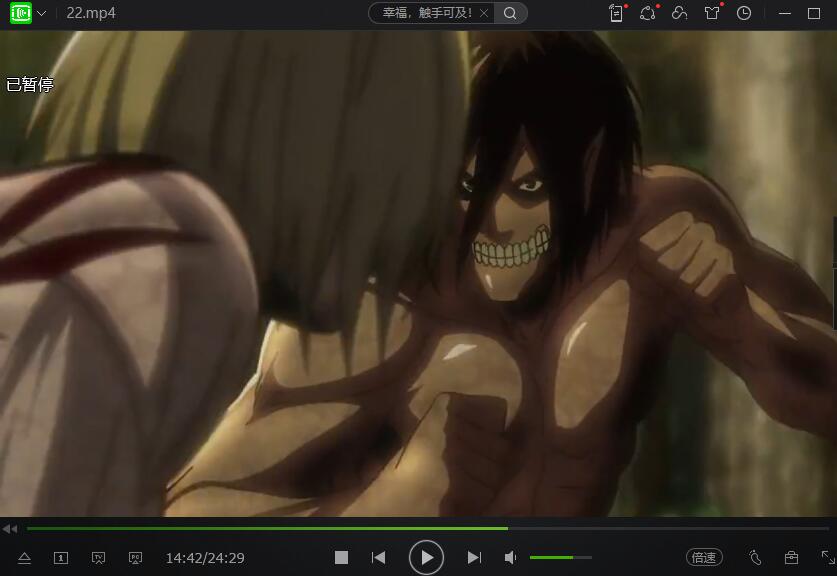Stop the video playback
This screenshot has width=837, height=576.
(x=341, y=557)
